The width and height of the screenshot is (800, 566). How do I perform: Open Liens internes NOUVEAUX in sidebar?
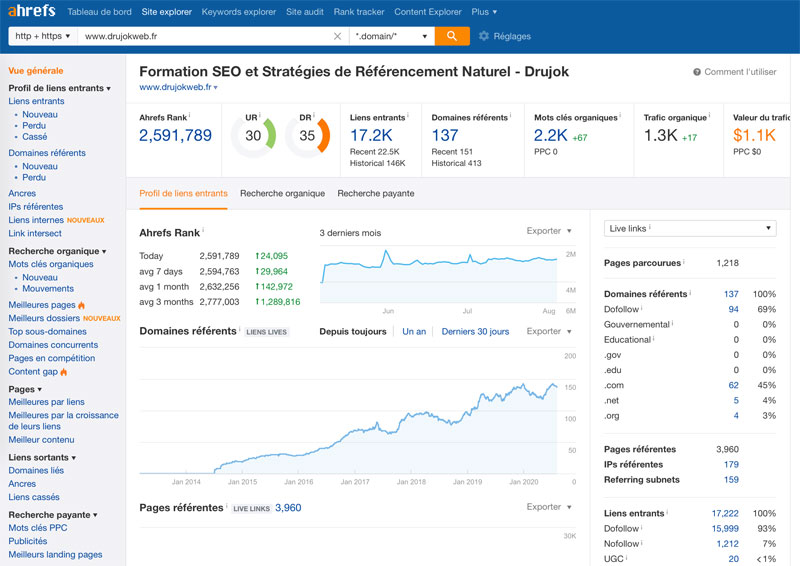(56, 220)
